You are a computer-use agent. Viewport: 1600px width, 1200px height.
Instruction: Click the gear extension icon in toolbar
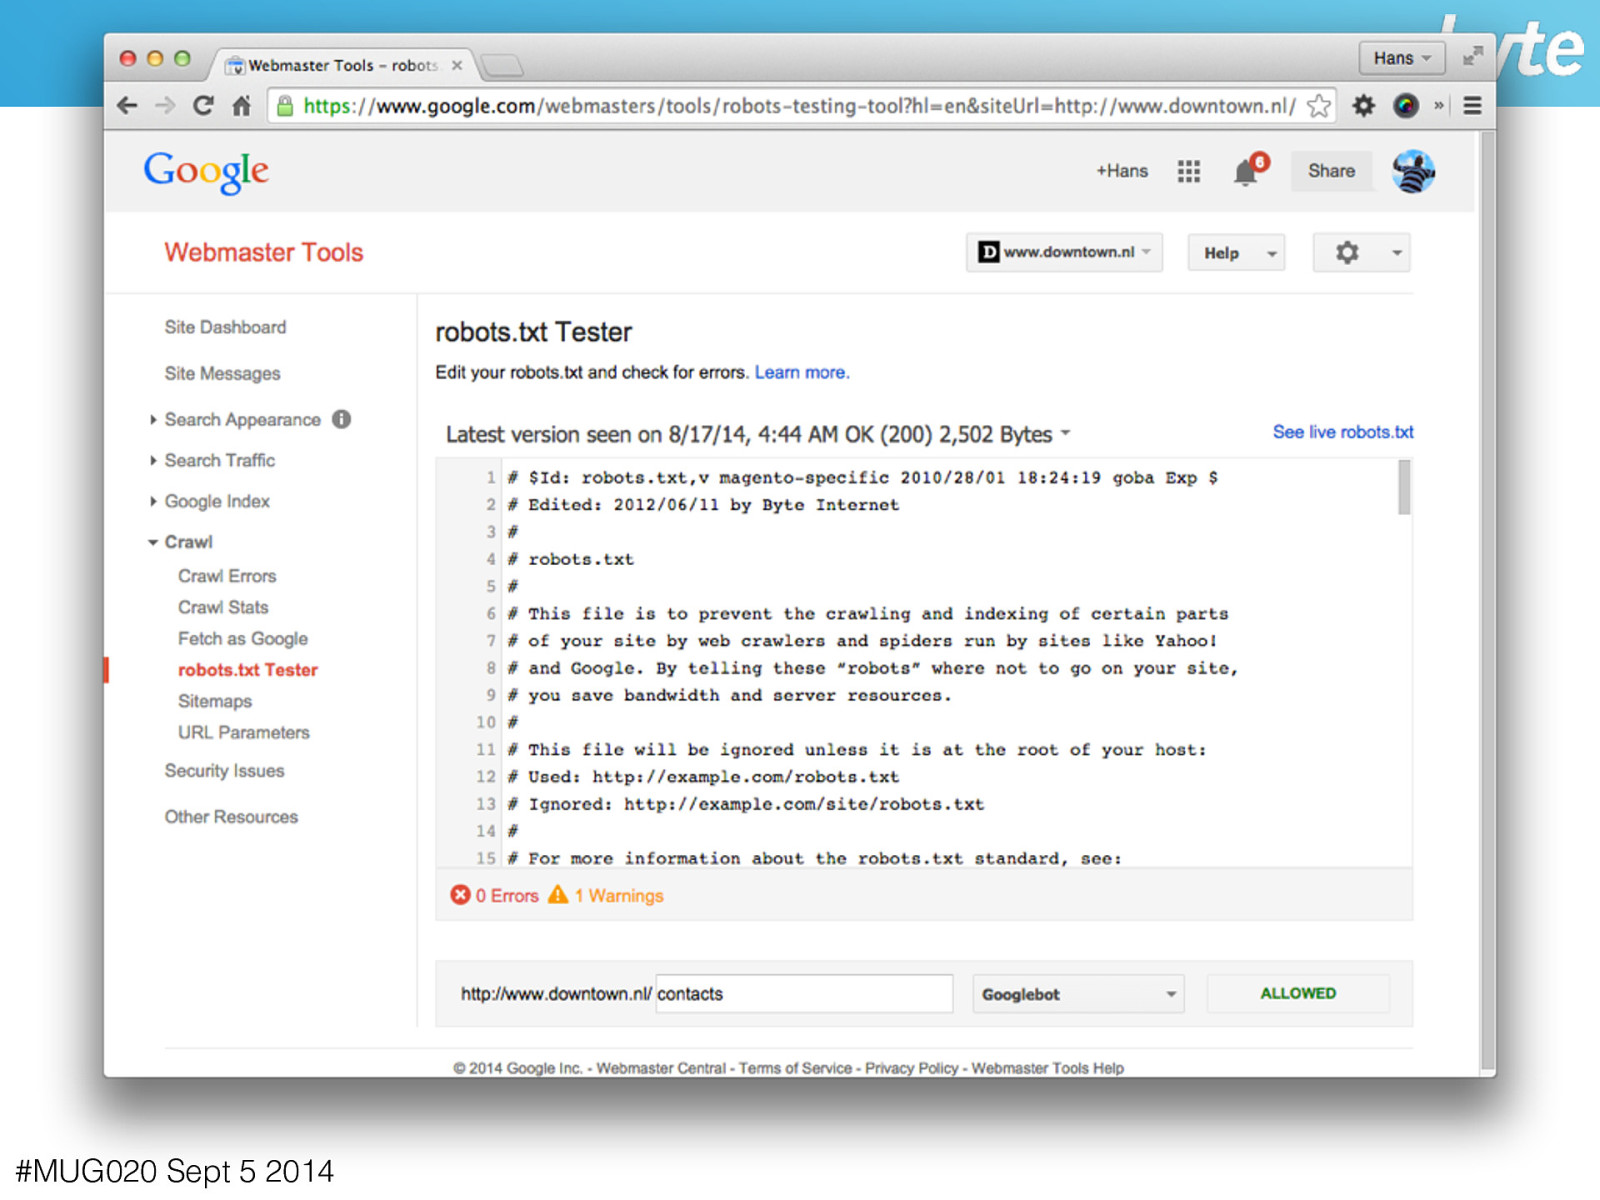[x=1364, y=106]
